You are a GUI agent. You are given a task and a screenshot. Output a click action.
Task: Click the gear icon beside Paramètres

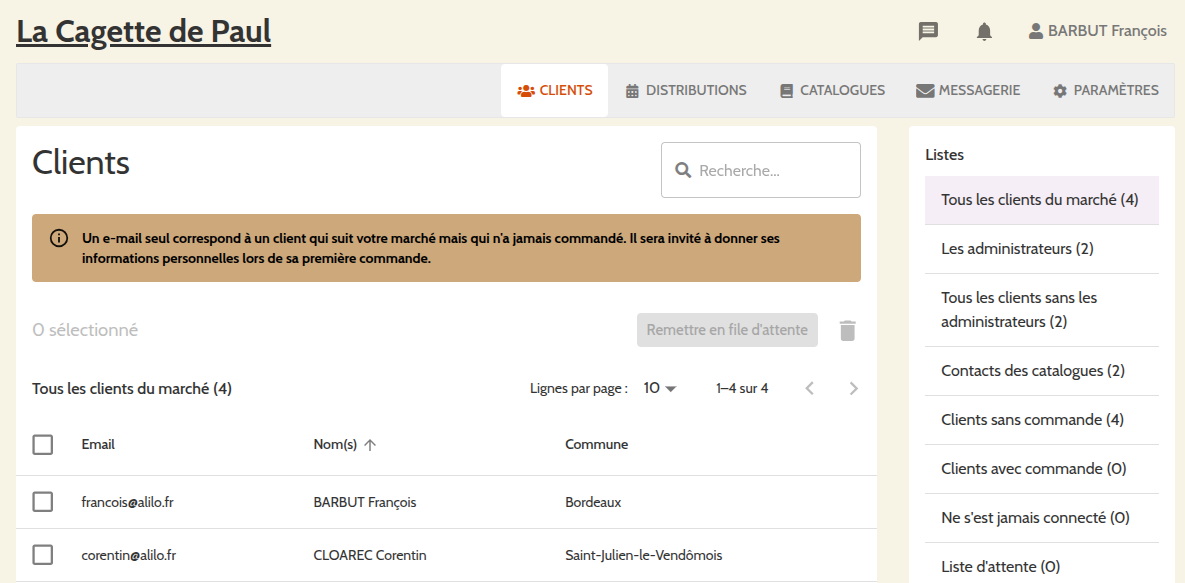tap(1059, 90)
